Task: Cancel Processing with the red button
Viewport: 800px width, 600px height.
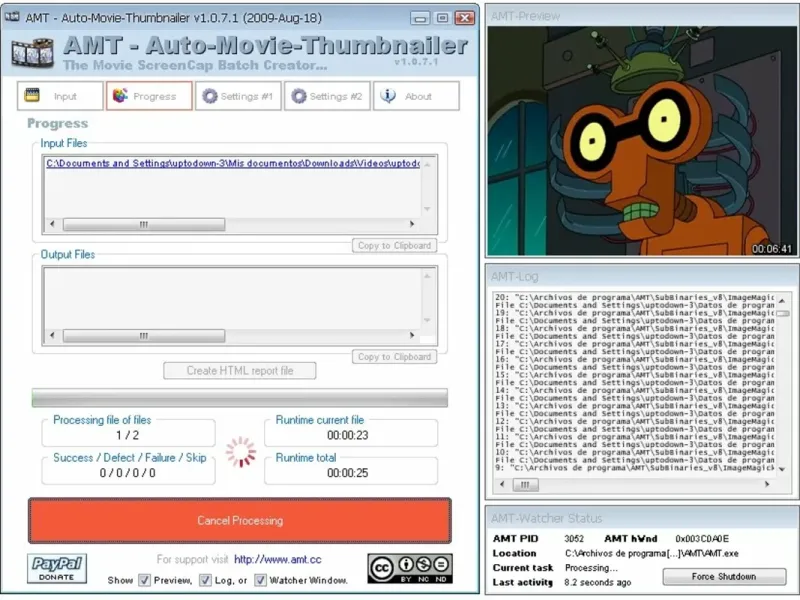Action: (x=240, y=520)
